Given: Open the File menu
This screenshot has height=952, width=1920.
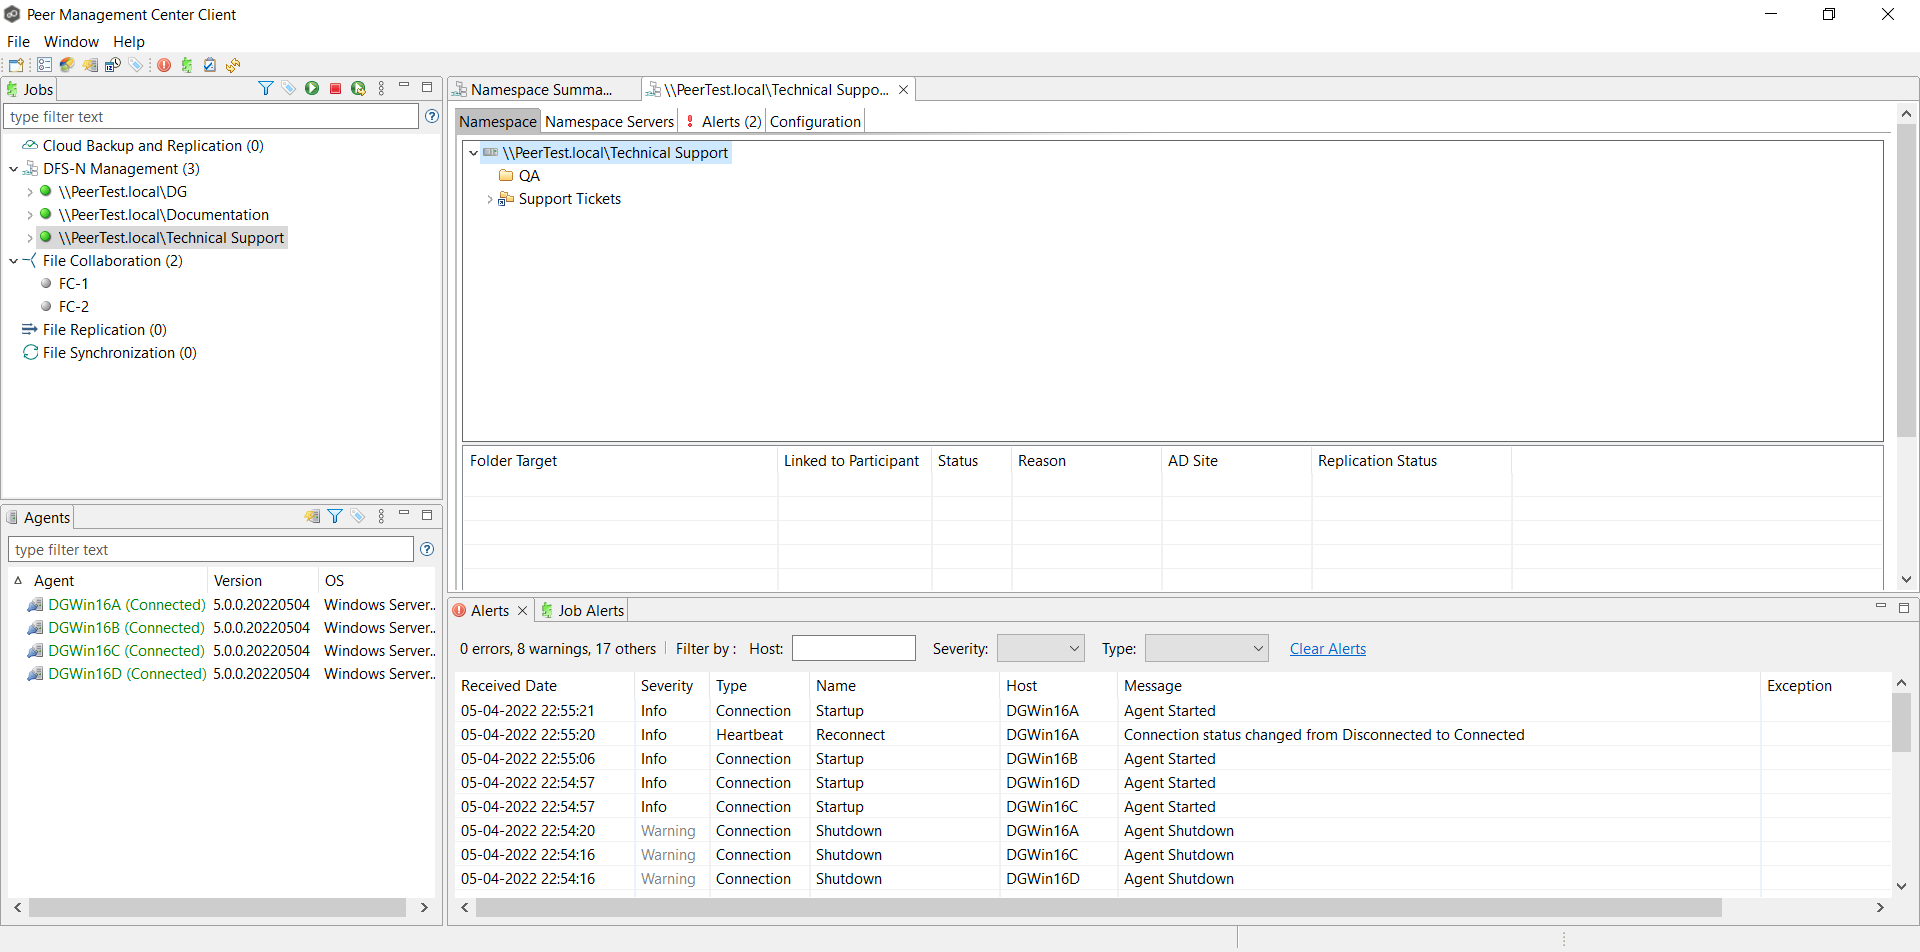Looking at the screenshot, I should click(18, 41).
